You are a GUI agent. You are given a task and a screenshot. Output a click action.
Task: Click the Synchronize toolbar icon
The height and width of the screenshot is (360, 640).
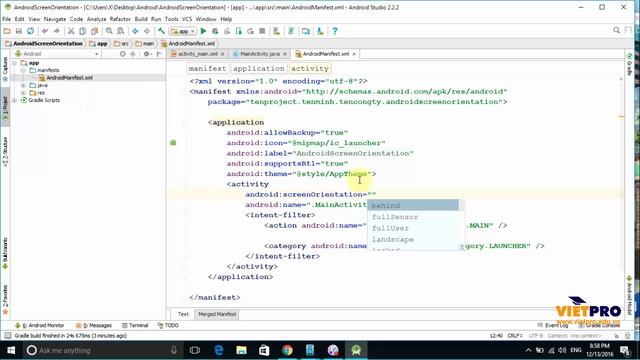(30, 31)
